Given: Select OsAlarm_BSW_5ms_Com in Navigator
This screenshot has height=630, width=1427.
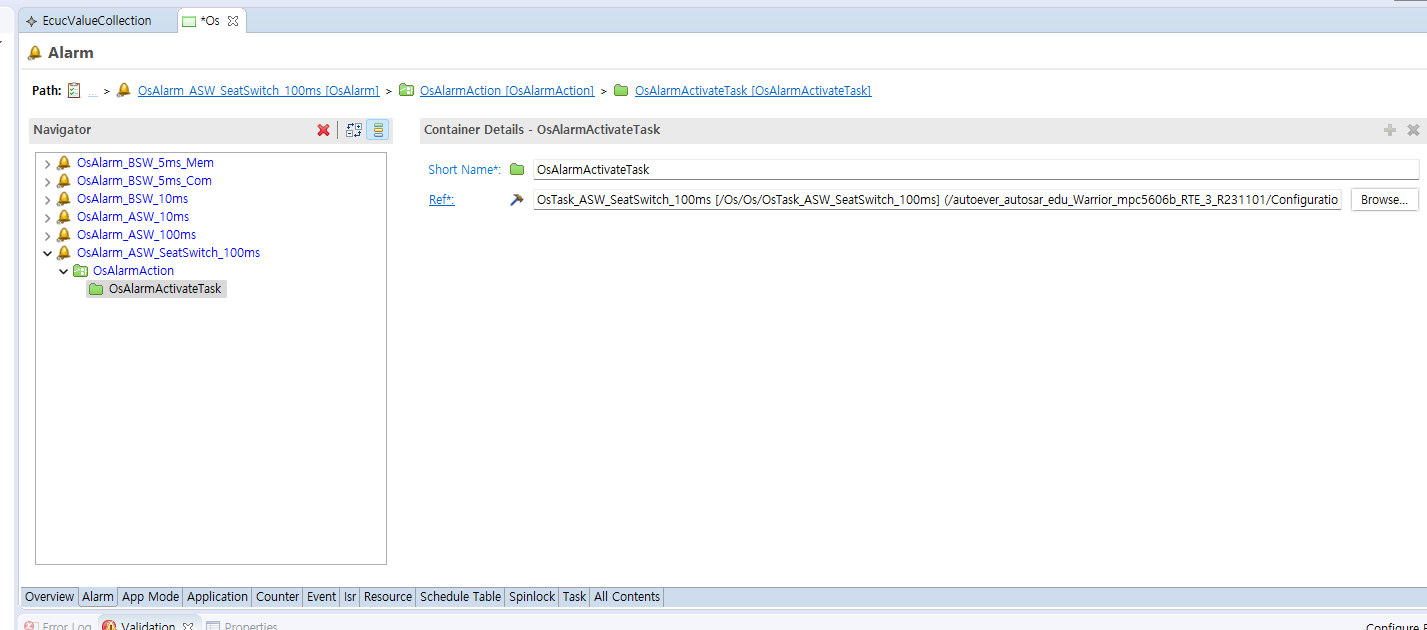Looking at the screenshot, I should pyautogui.click(x=144, y=181).
